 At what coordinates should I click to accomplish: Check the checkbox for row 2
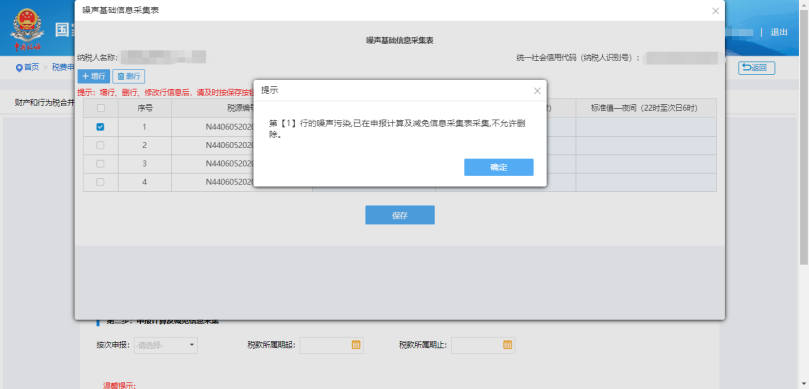[101, 145]
